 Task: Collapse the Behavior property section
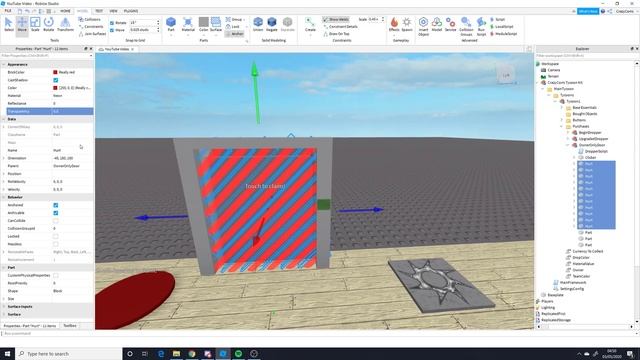[4, 197]
